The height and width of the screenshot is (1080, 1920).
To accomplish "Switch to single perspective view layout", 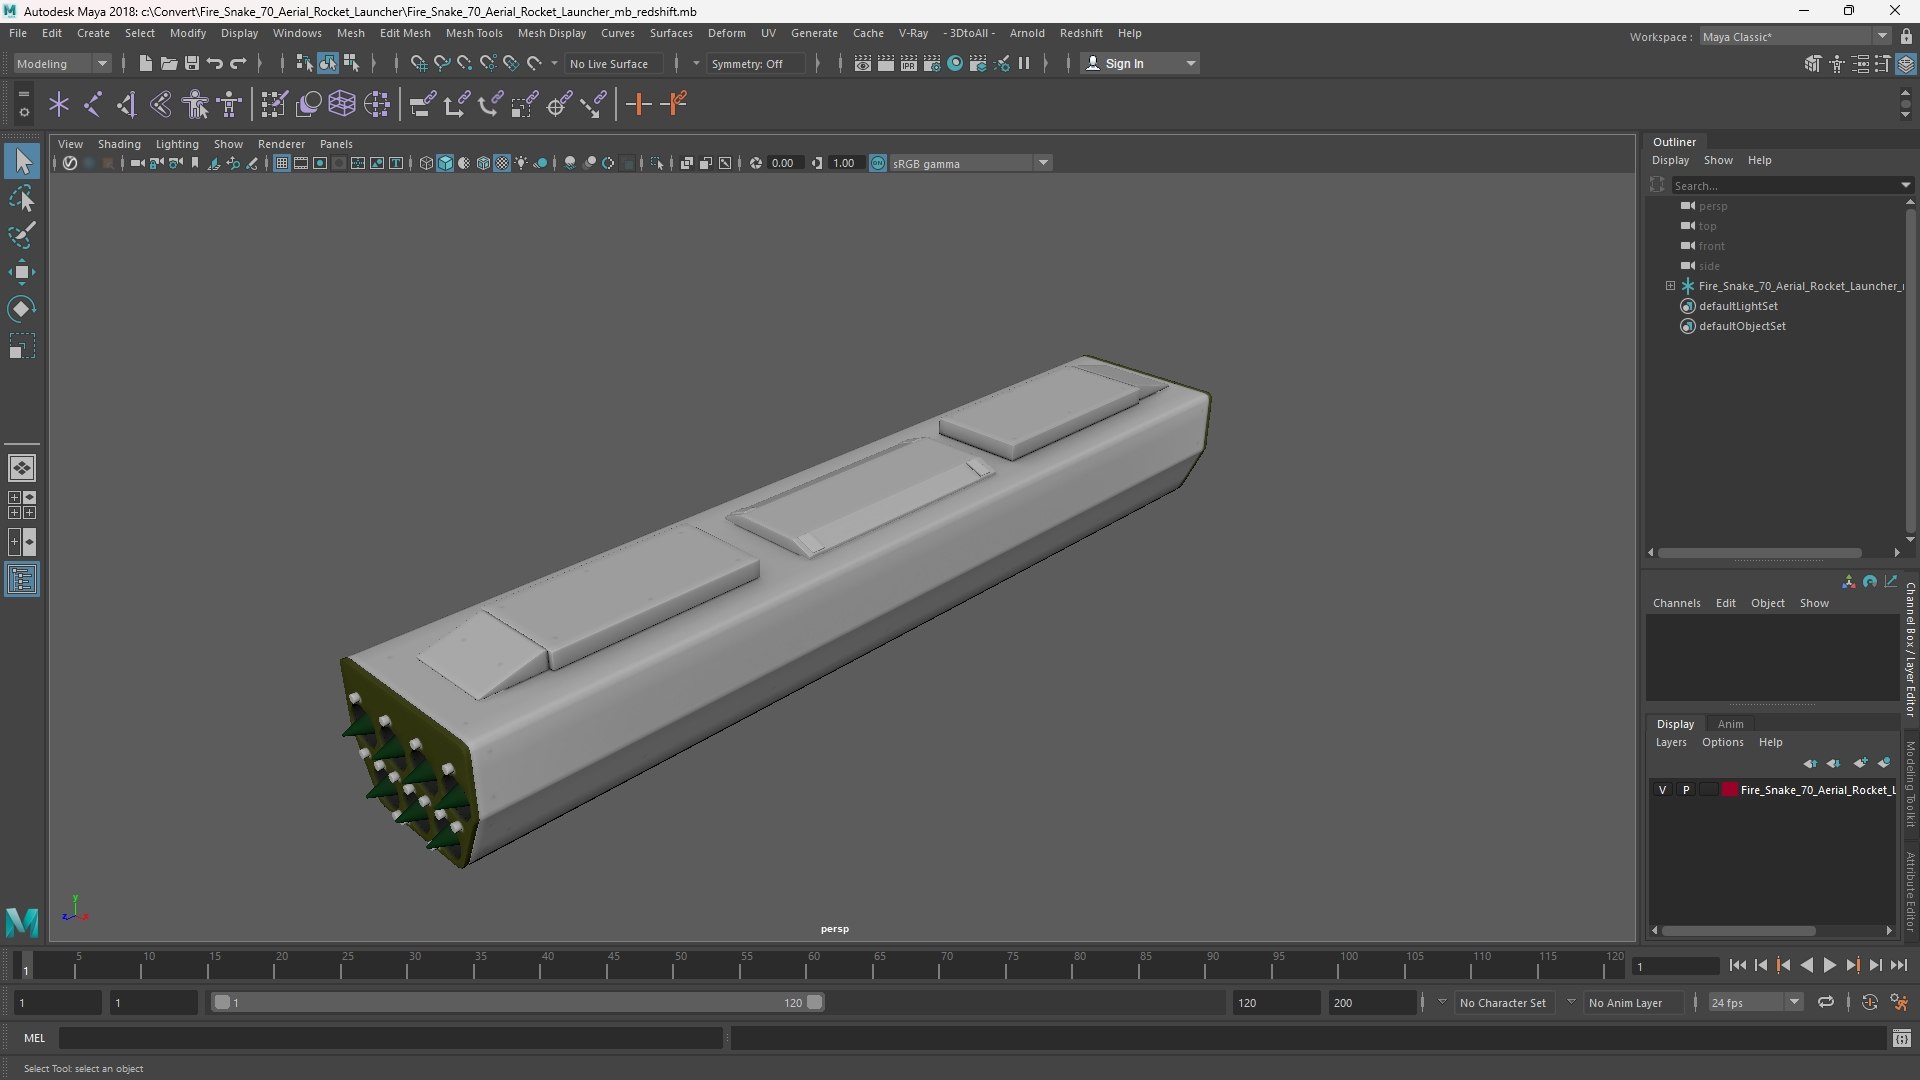I will point(22,467).
